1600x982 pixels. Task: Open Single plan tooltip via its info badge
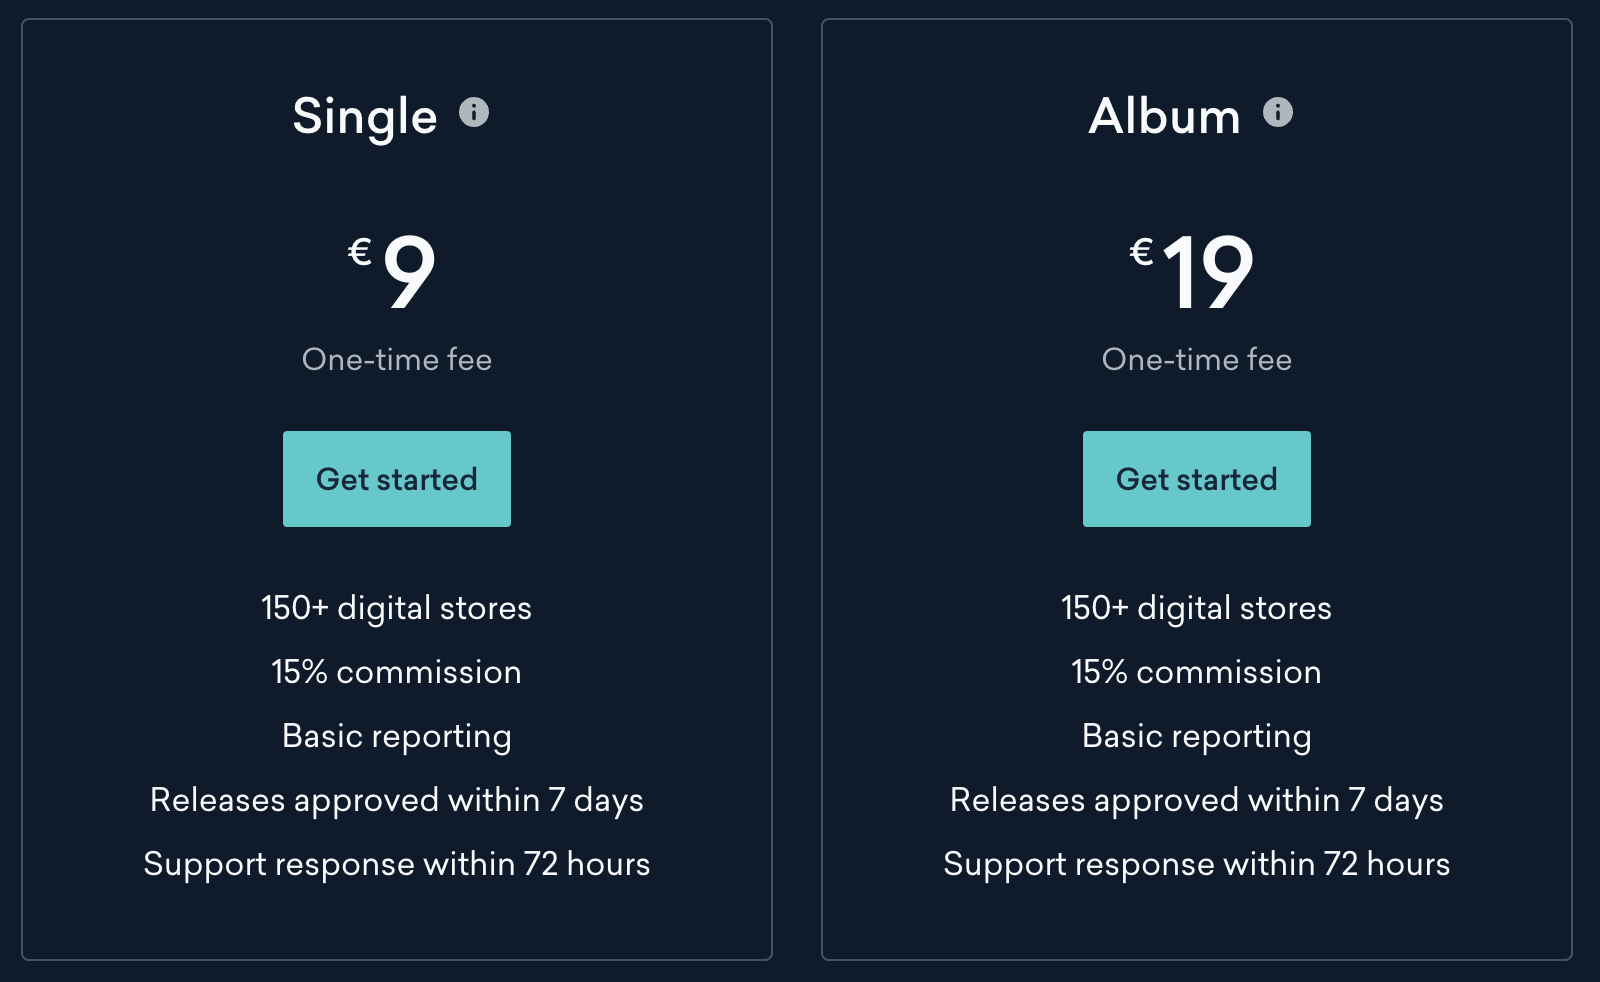(474, 113)
